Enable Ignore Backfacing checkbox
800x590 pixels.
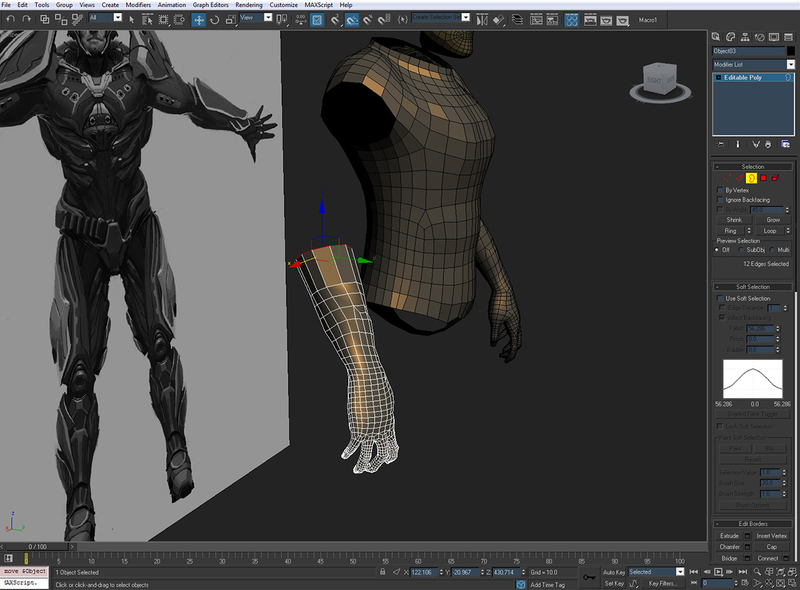pyautogui.click(x=720, y=200)
